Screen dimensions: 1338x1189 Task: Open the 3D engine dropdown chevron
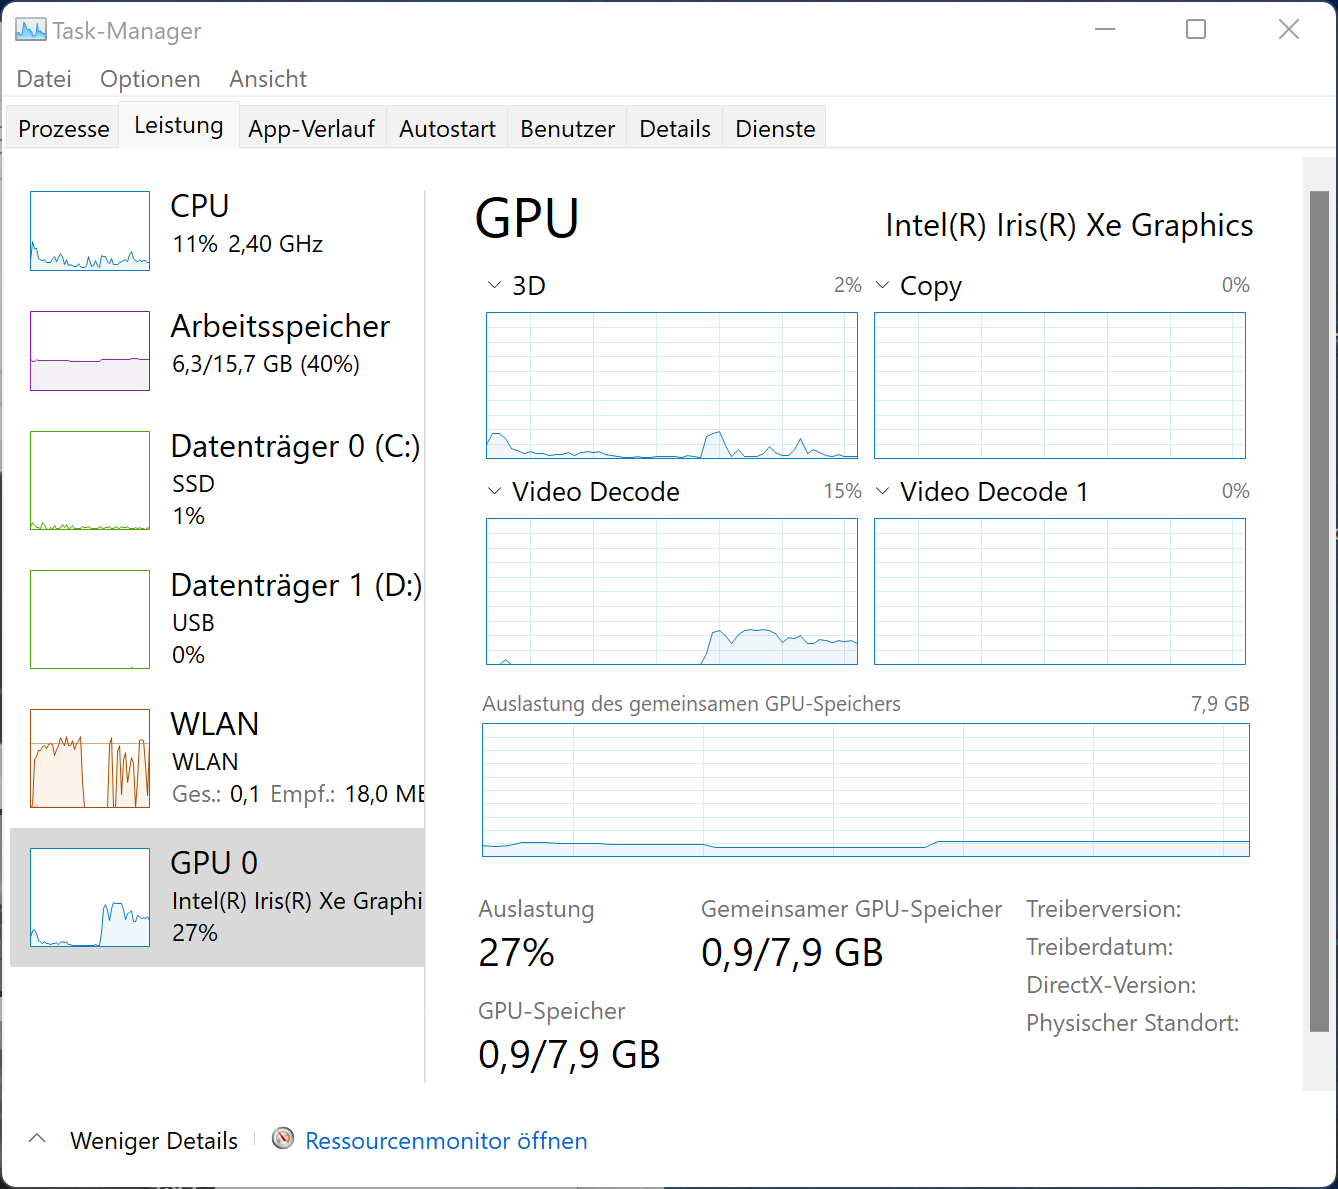tap(494, 285)
